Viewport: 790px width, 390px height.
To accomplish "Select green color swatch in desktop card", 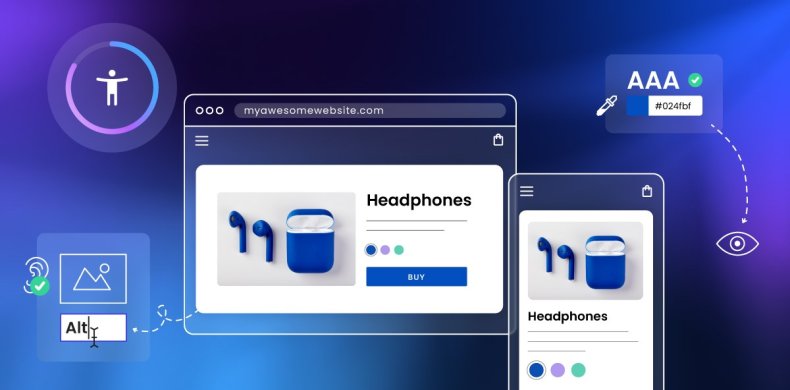I will point(399,250).
